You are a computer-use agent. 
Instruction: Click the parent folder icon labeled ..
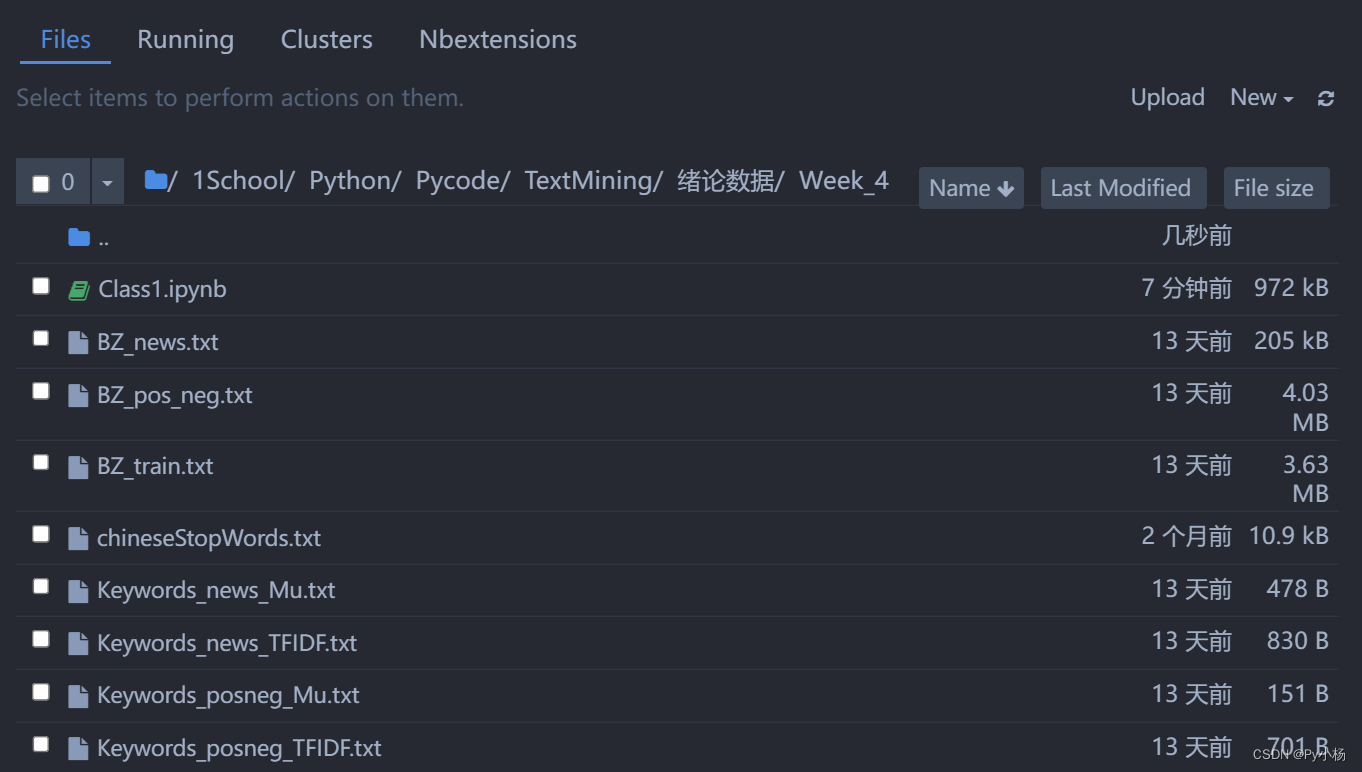pos(78,236)
